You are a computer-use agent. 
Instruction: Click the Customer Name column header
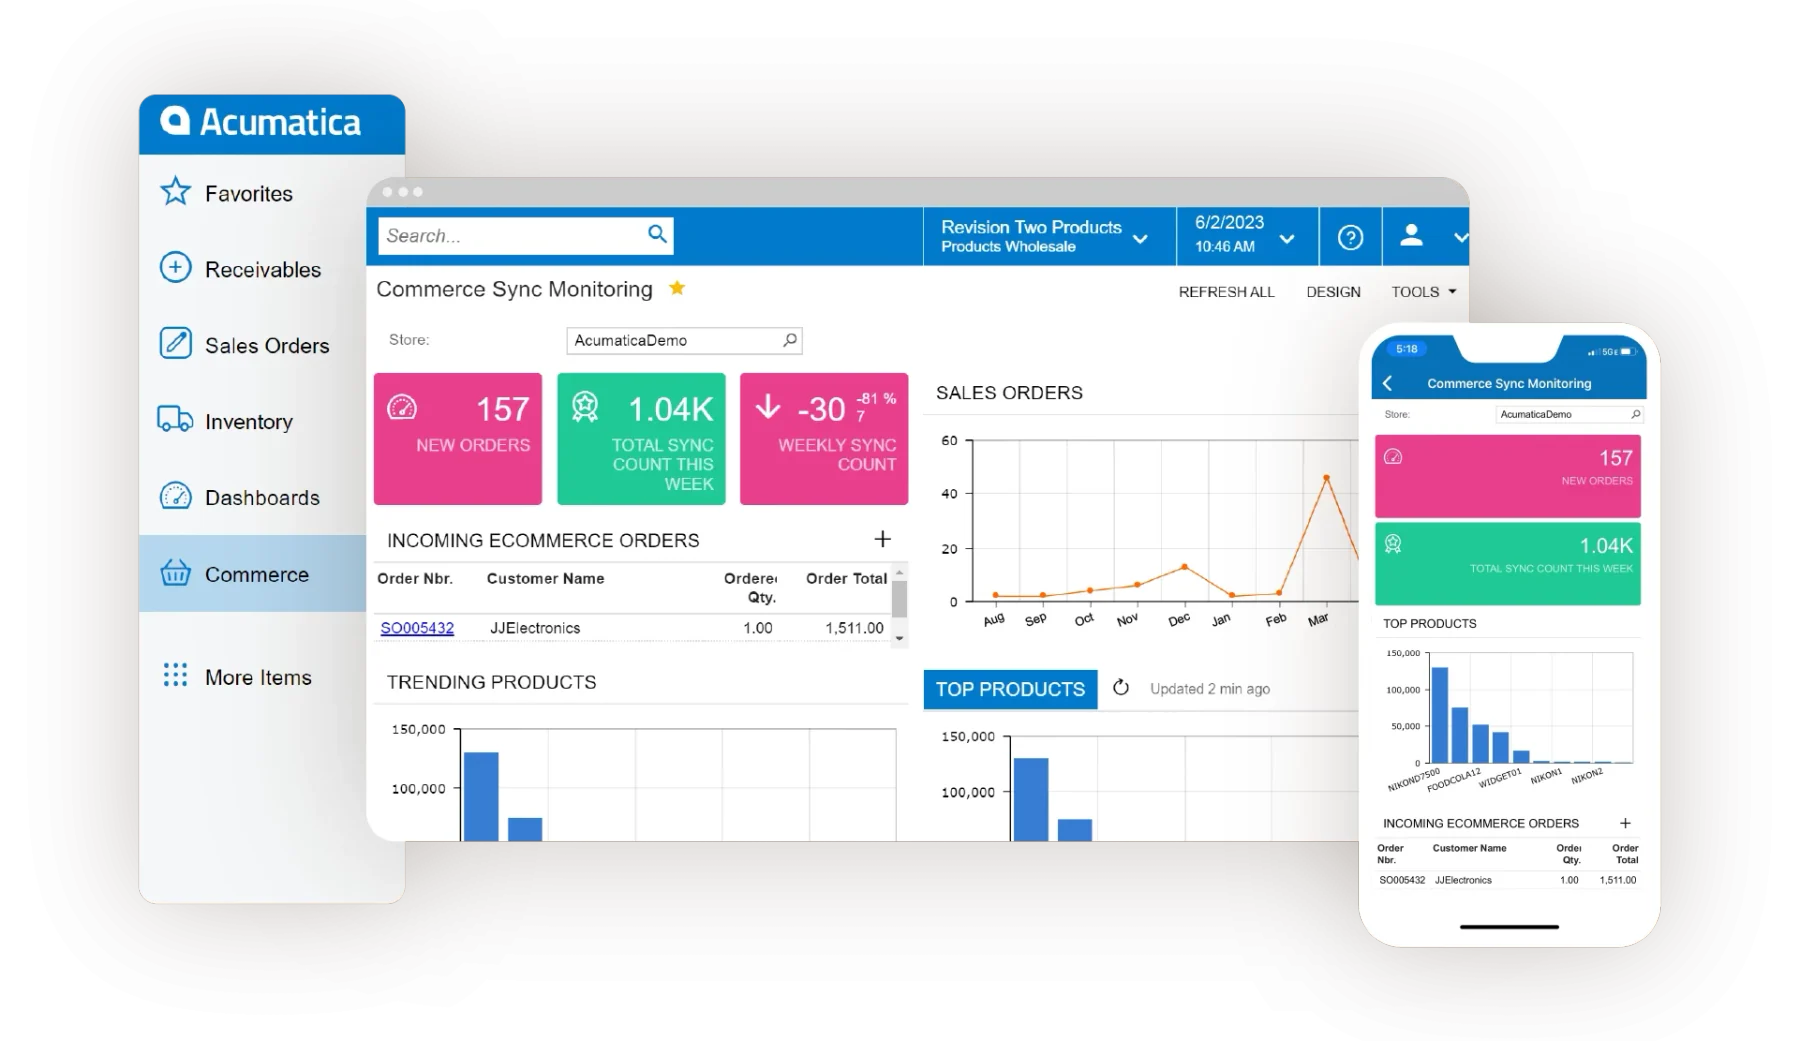(545, 578)
